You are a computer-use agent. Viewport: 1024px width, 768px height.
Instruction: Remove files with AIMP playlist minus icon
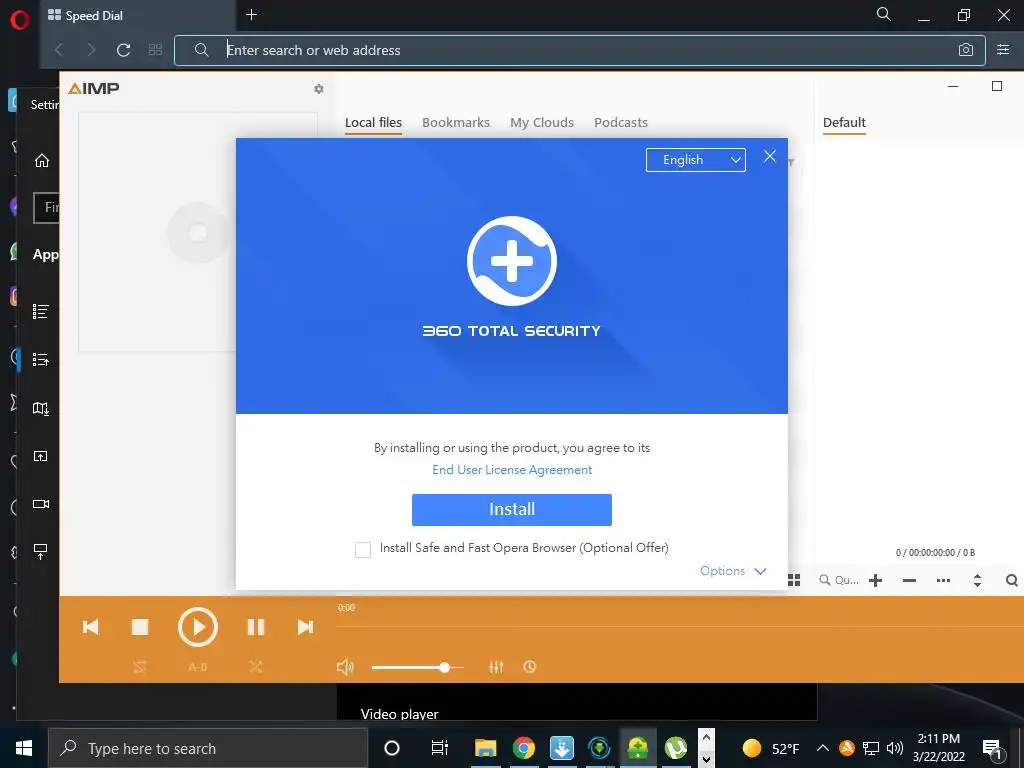[x=909, y=581]
